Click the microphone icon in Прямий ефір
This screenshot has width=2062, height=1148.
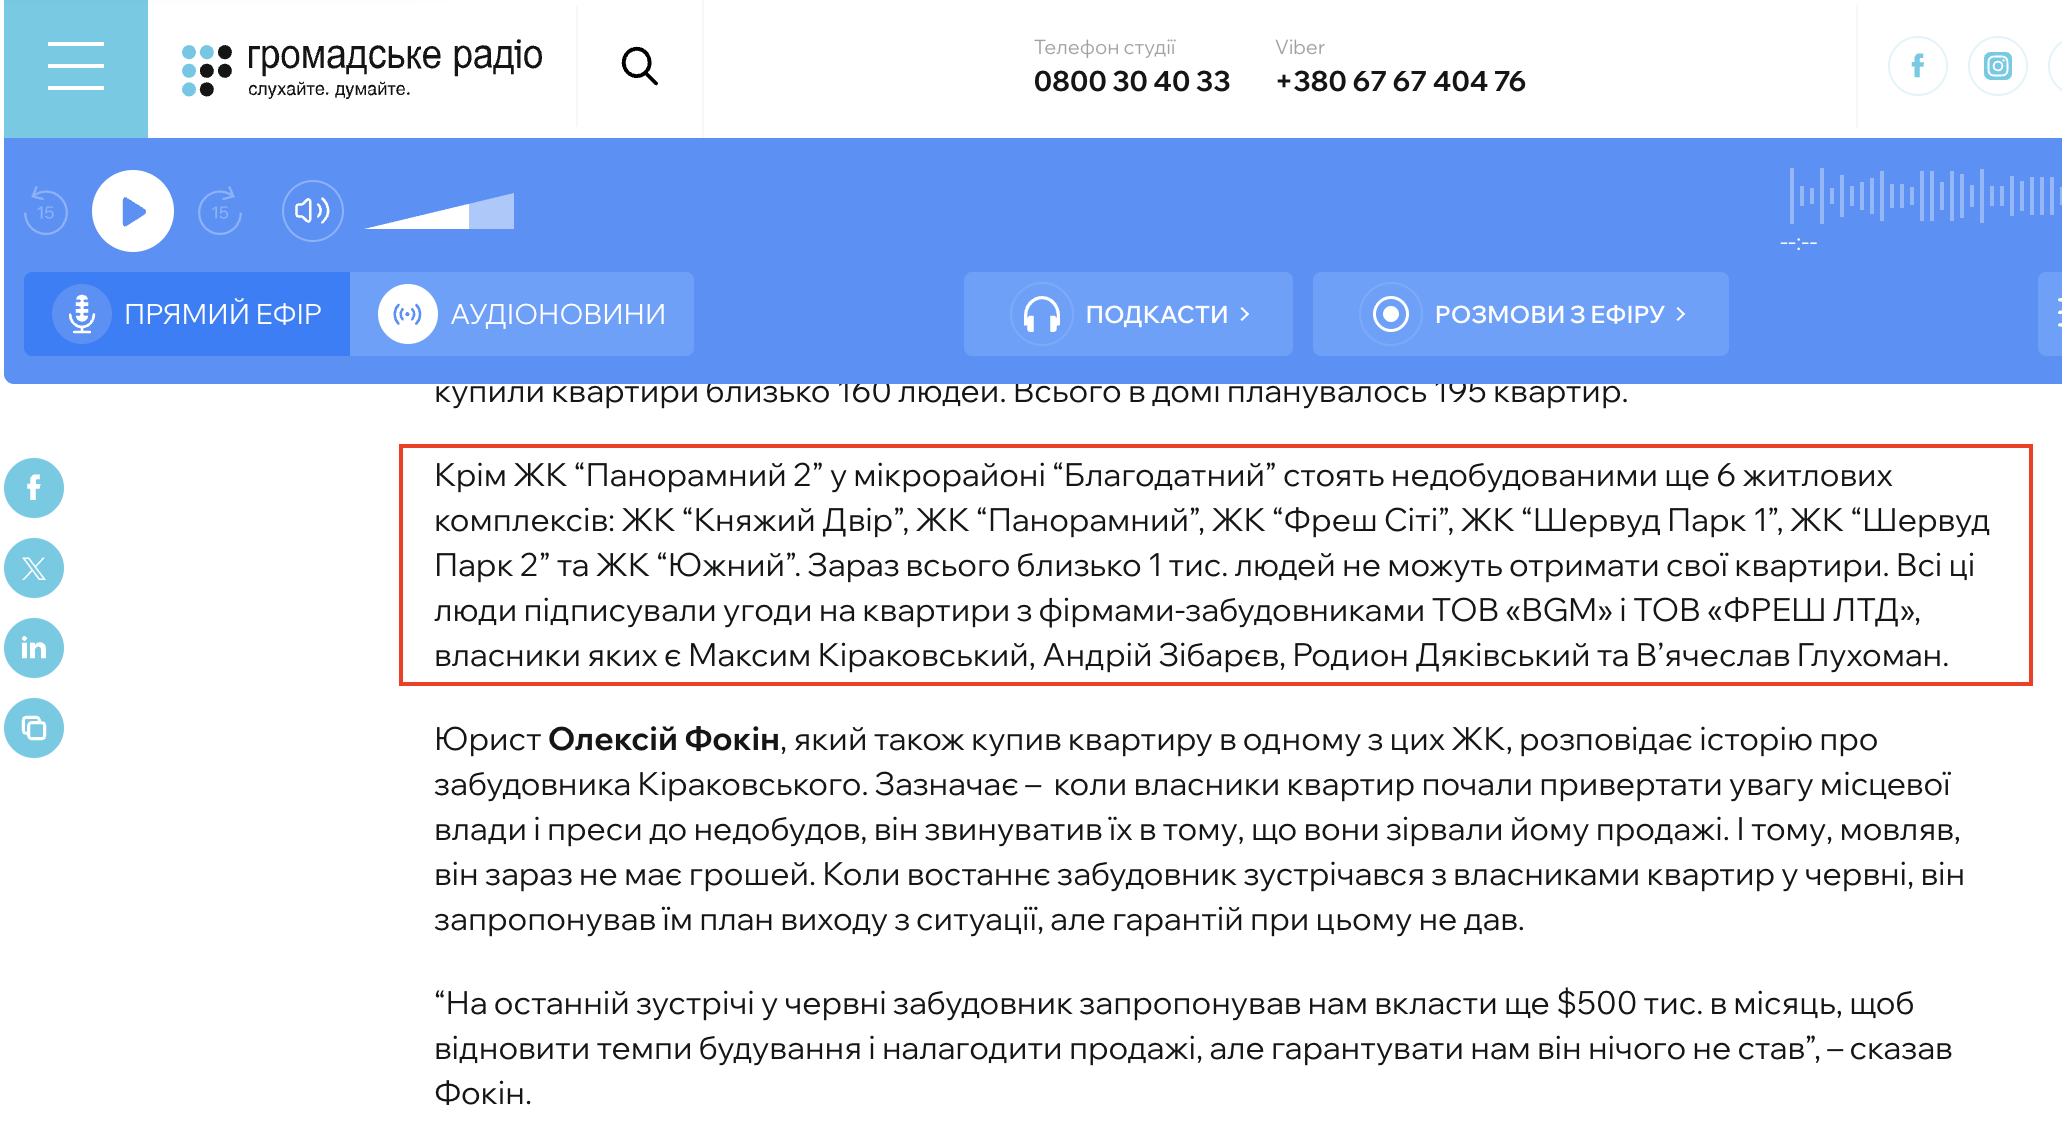pos(82,314)
